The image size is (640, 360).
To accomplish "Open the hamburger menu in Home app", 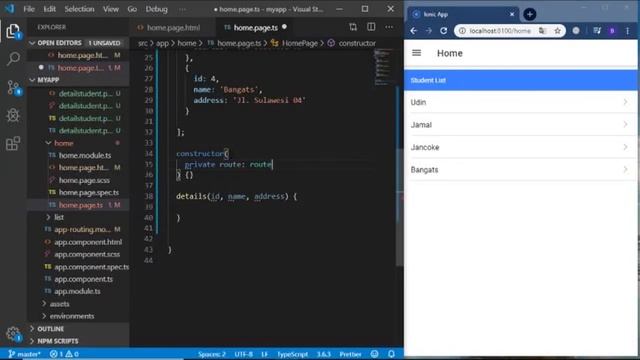I will (x=416, y=53).
